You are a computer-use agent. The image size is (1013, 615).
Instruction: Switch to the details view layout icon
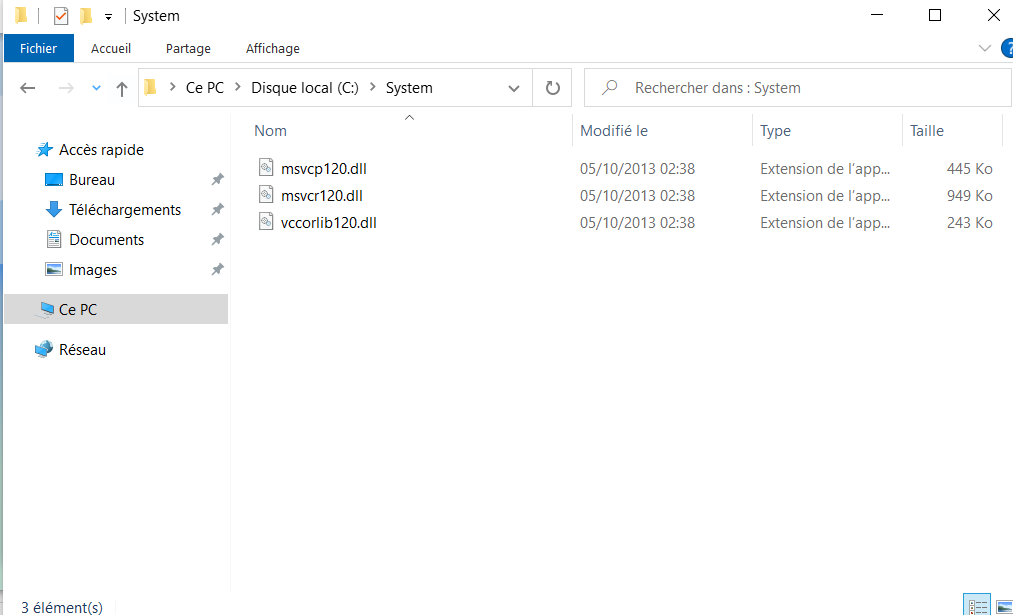click(976, 605)
